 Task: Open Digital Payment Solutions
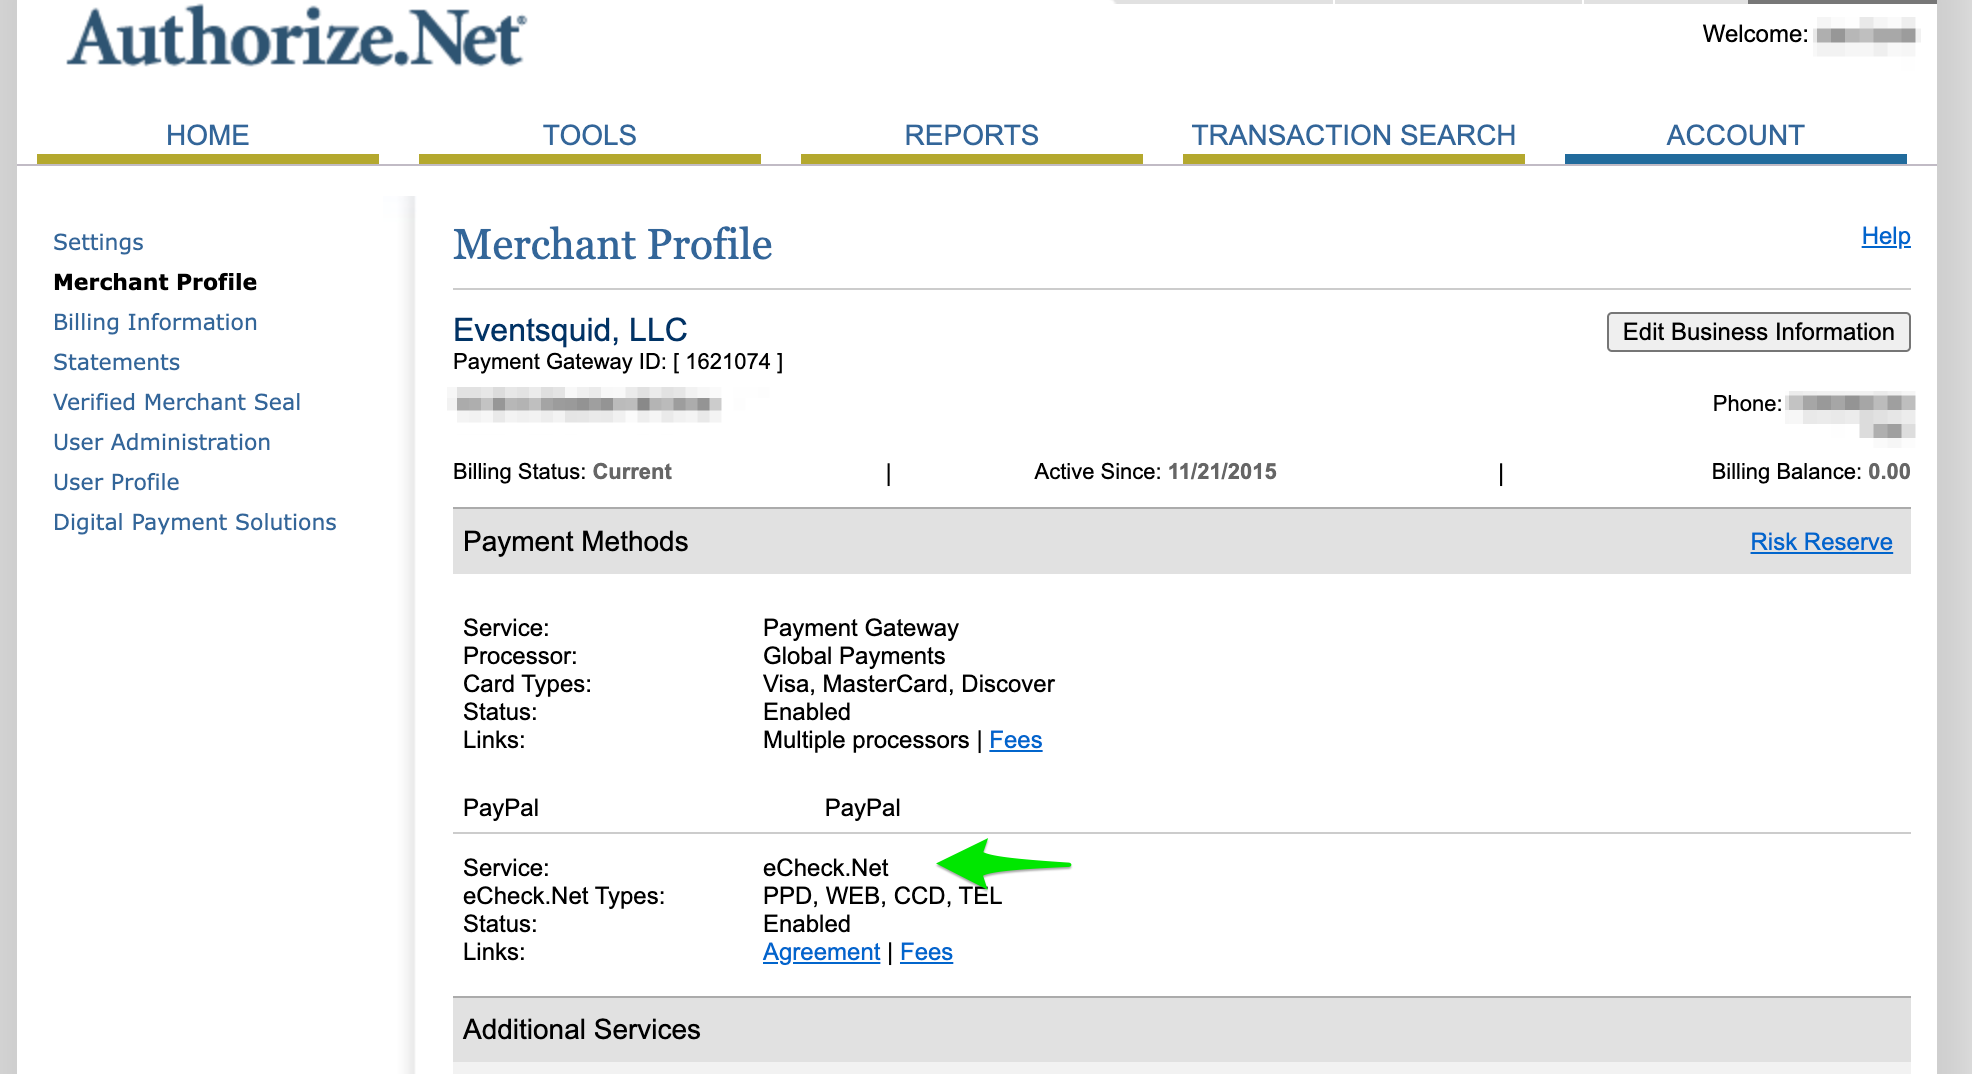(x=195, y=522)
